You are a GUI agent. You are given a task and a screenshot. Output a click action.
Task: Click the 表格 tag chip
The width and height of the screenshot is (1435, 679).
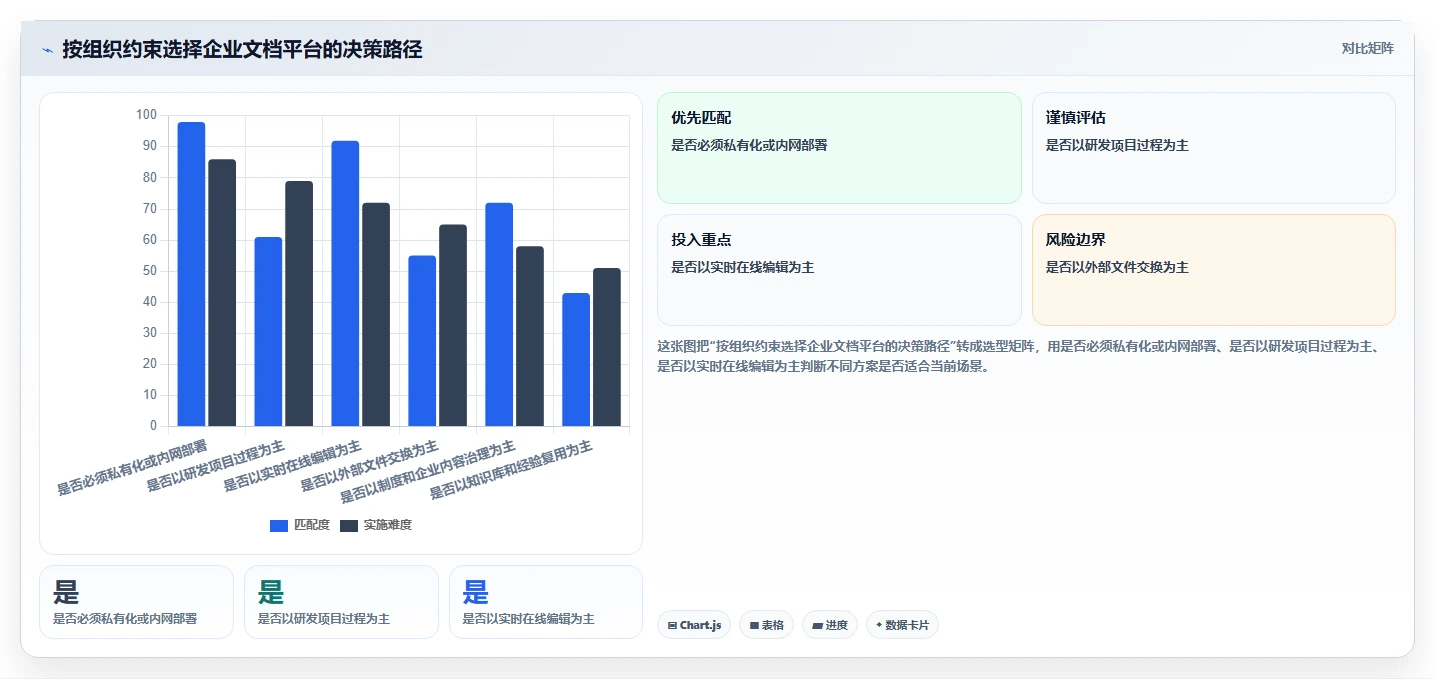[767, 625]
